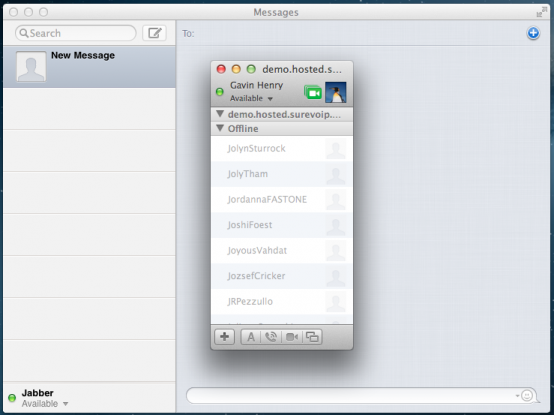Click the Search field
This screenshot has height=415, width=554.
coord(76,33)
